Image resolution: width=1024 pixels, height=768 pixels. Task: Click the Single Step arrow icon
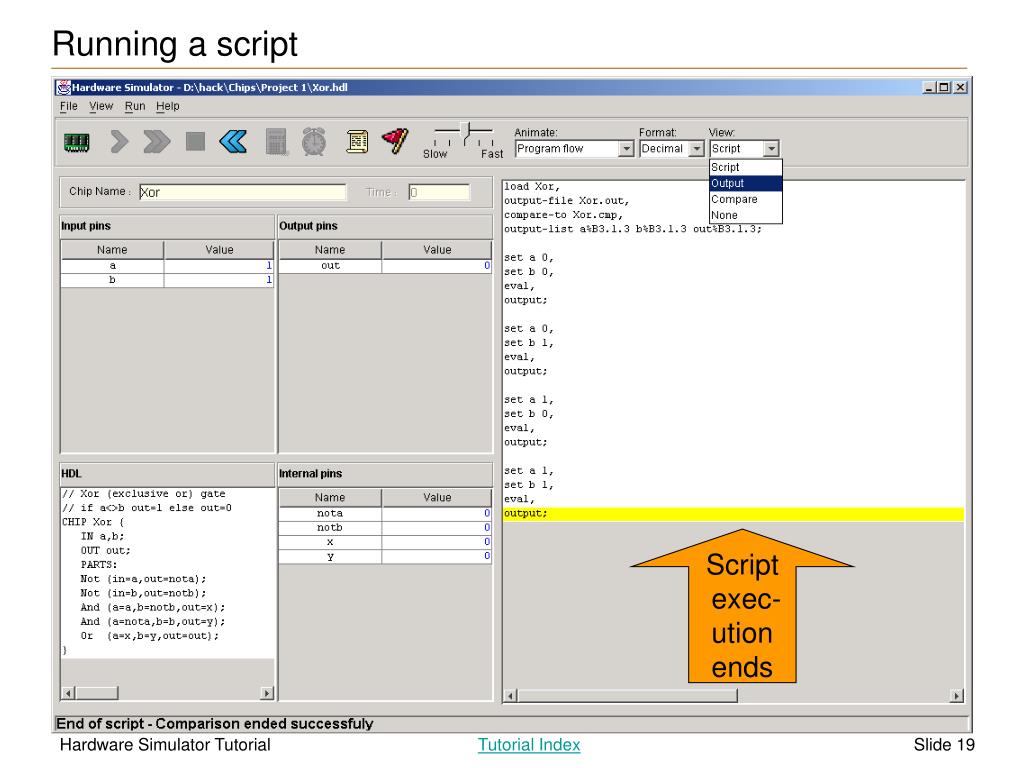(x=119, y=141)
